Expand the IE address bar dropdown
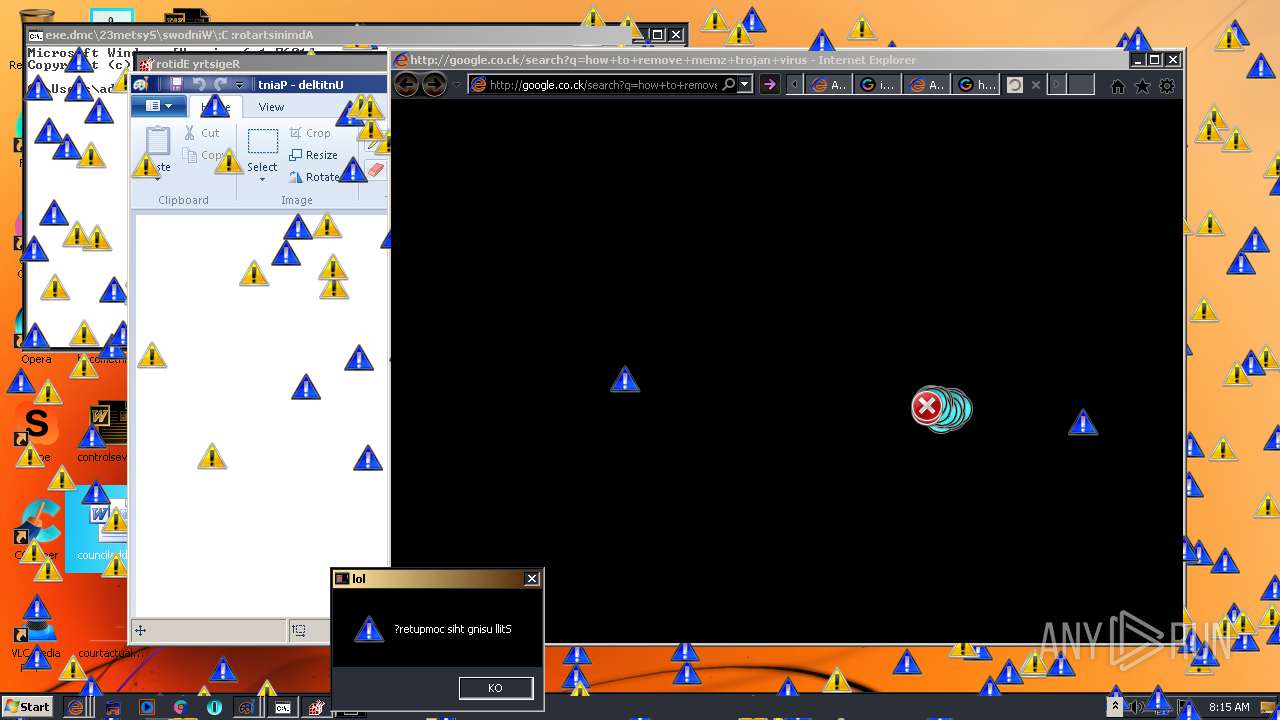 tap(745, 85)
